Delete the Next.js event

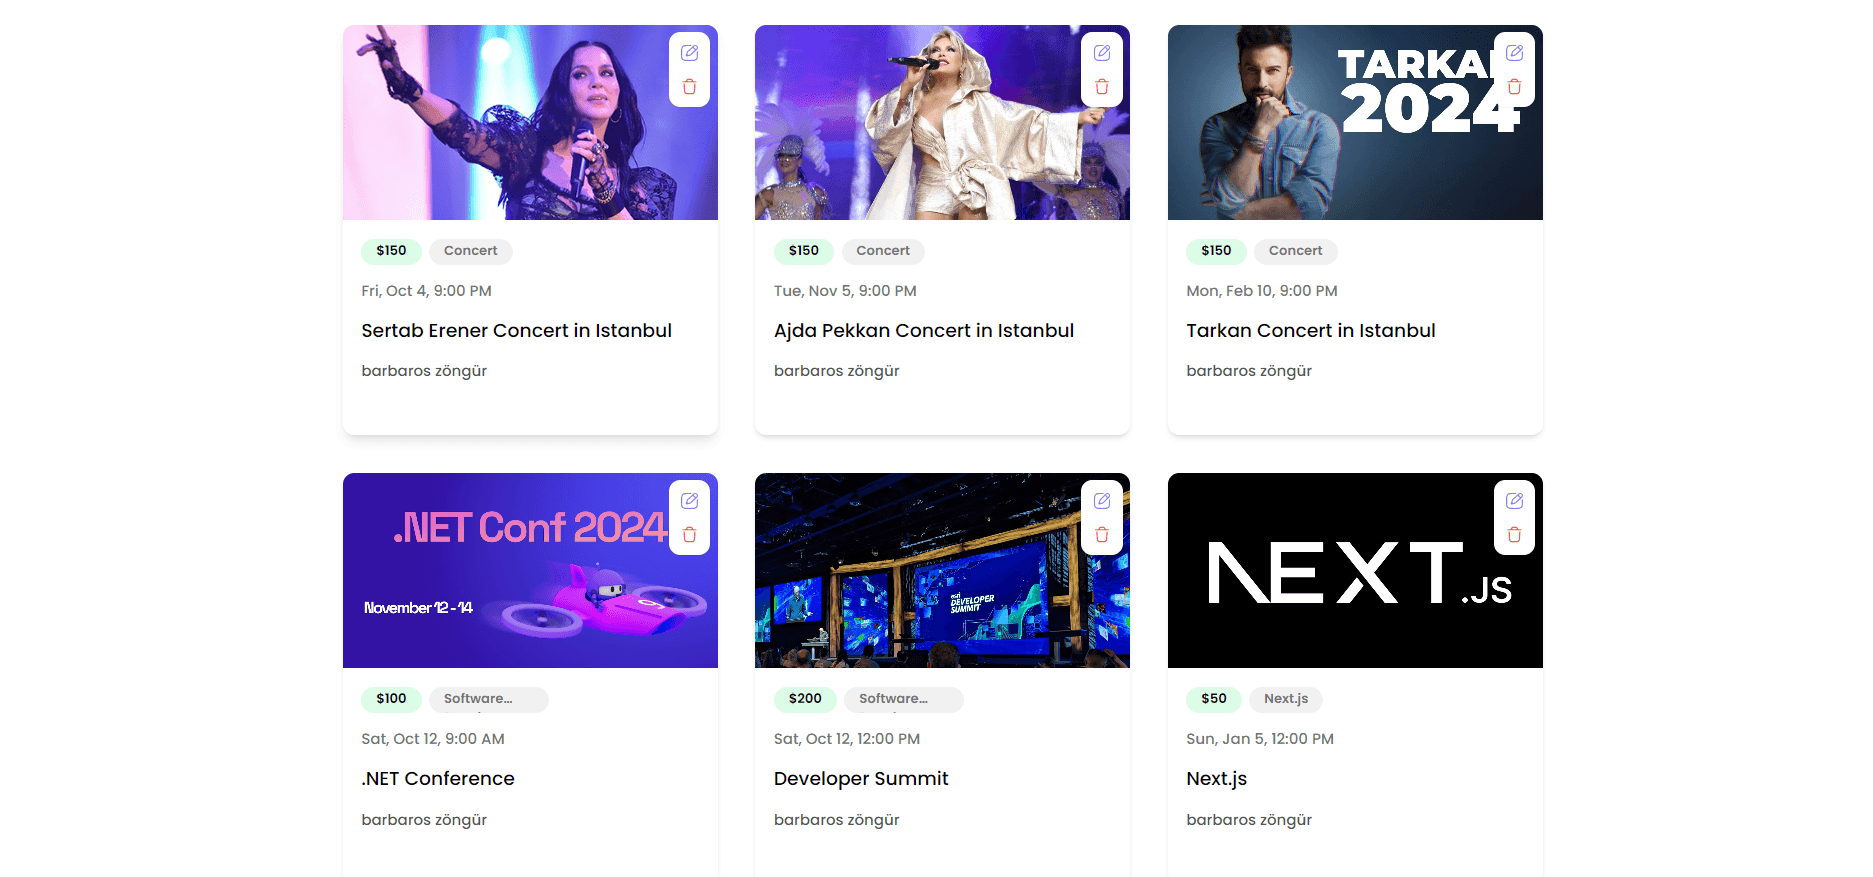point(1514,535)
